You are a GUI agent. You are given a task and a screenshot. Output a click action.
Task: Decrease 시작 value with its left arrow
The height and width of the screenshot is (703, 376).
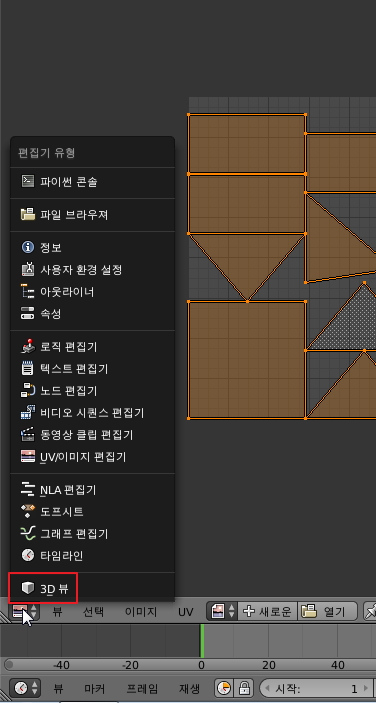pos(268,688)
